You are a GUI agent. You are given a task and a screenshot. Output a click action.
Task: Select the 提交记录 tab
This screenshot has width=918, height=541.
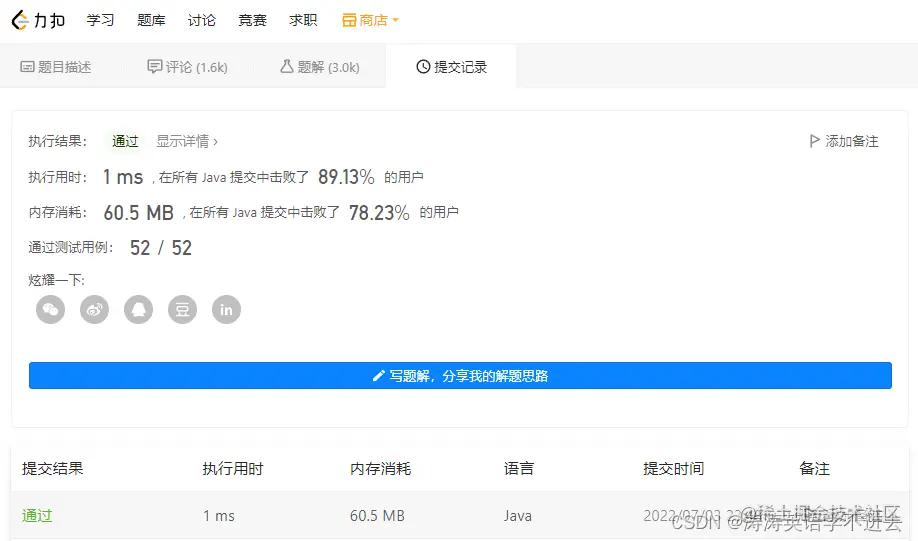tap(451, 67)
